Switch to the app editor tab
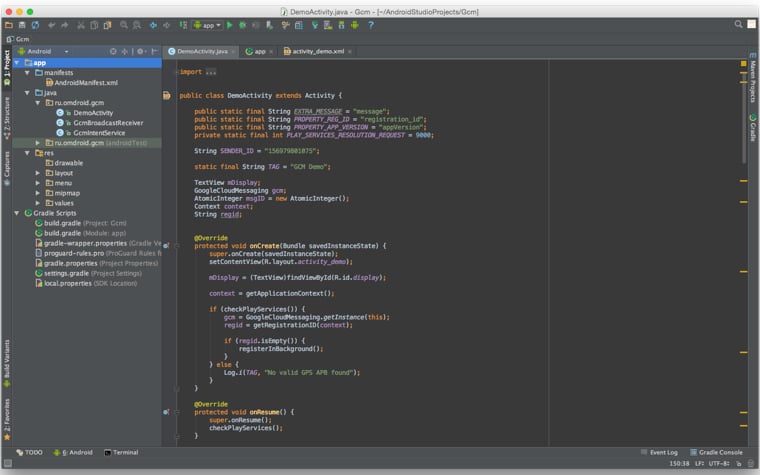The image size is (760, 475). click(257, 51)
